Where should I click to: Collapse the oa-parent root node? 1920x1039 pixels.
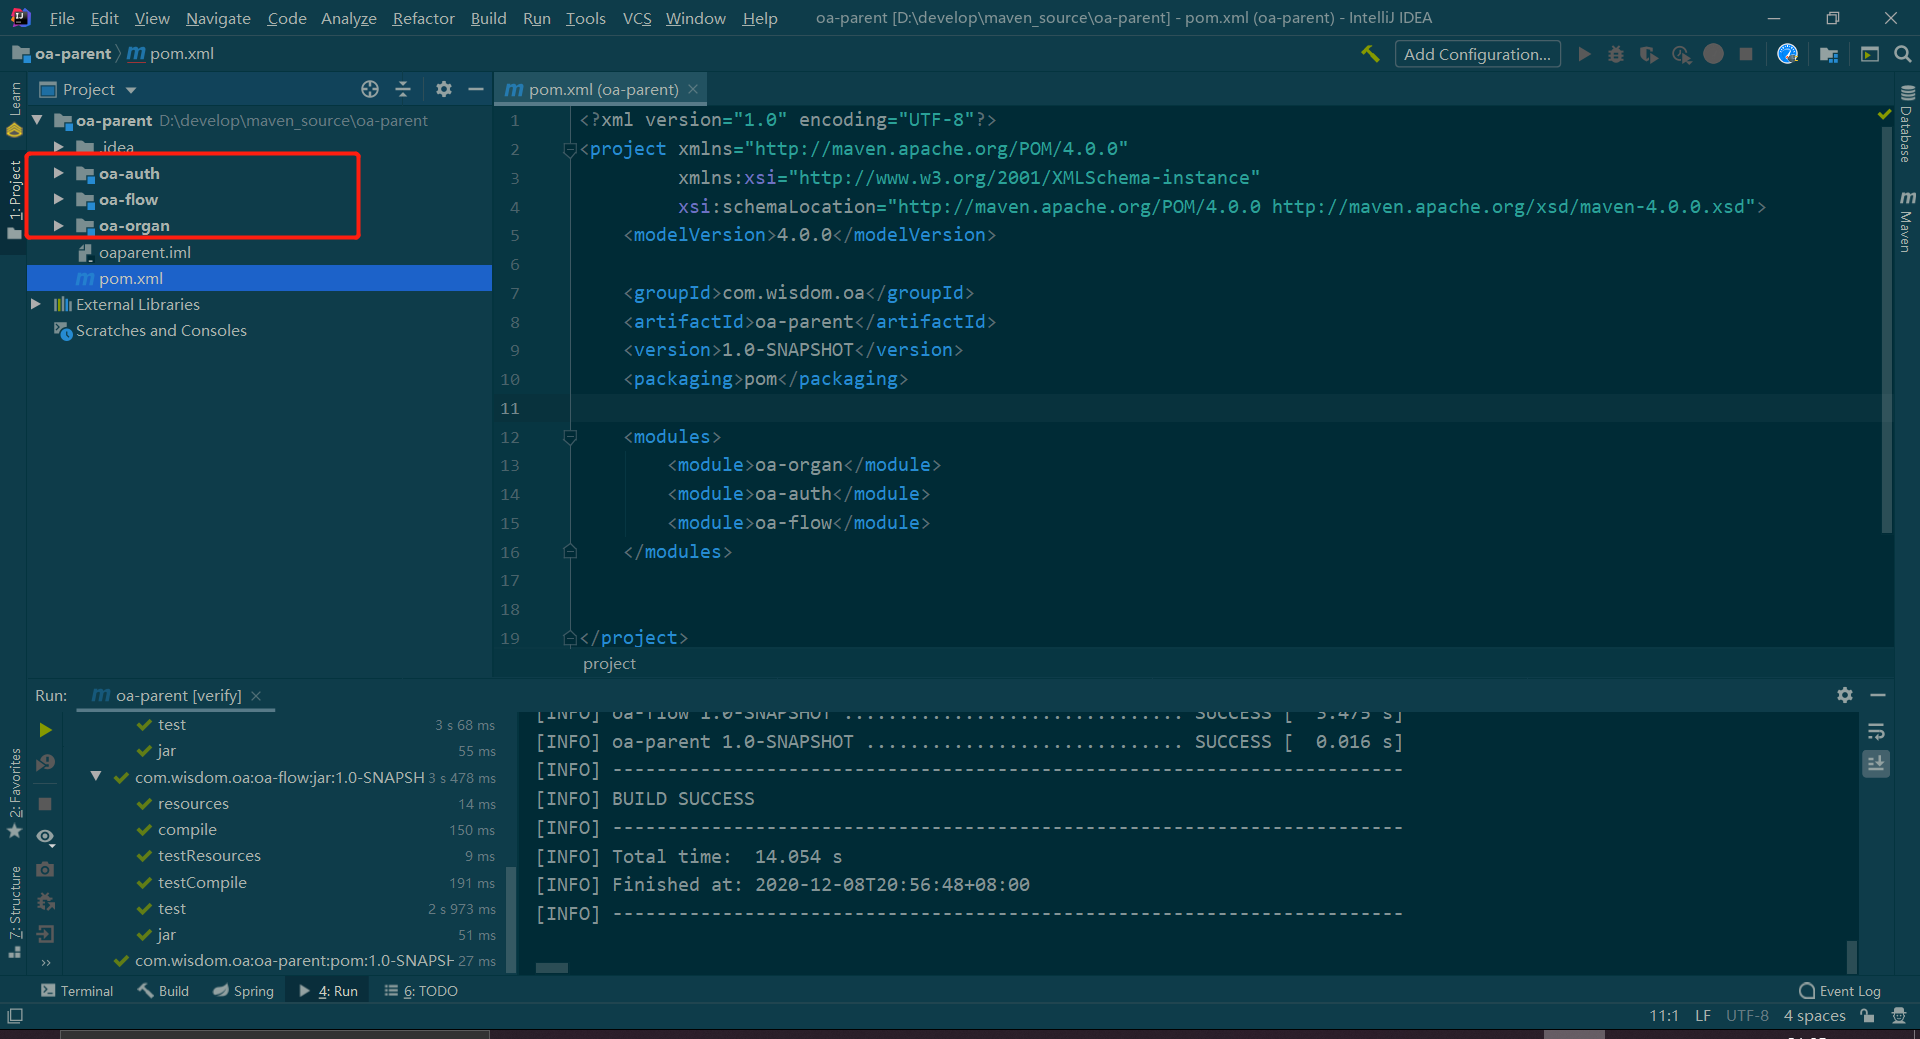tap(37, 120)
